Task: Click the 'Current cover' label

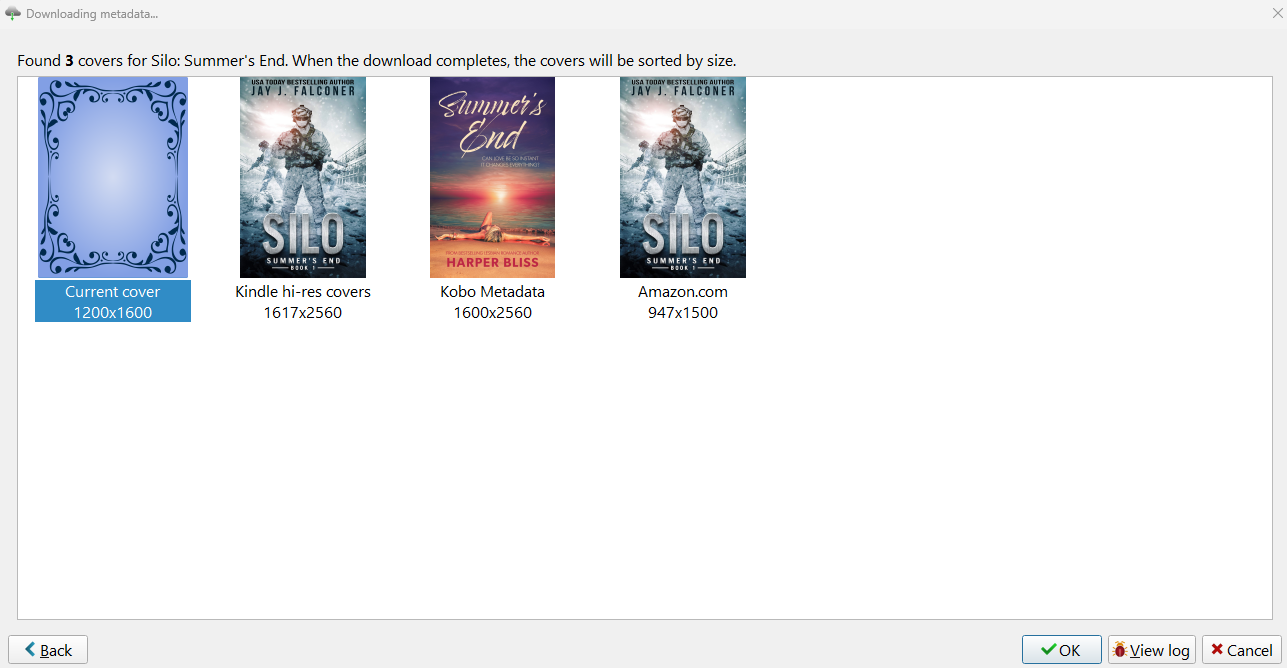Action: (x=113, y=292)
